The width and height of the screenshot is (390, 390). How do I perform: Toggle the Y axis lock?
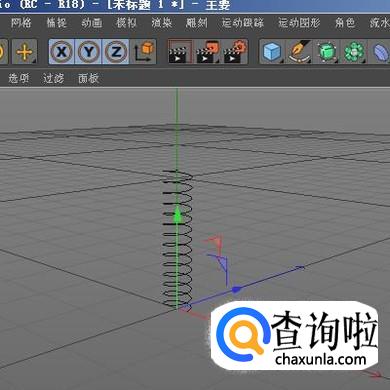[89, 52]
